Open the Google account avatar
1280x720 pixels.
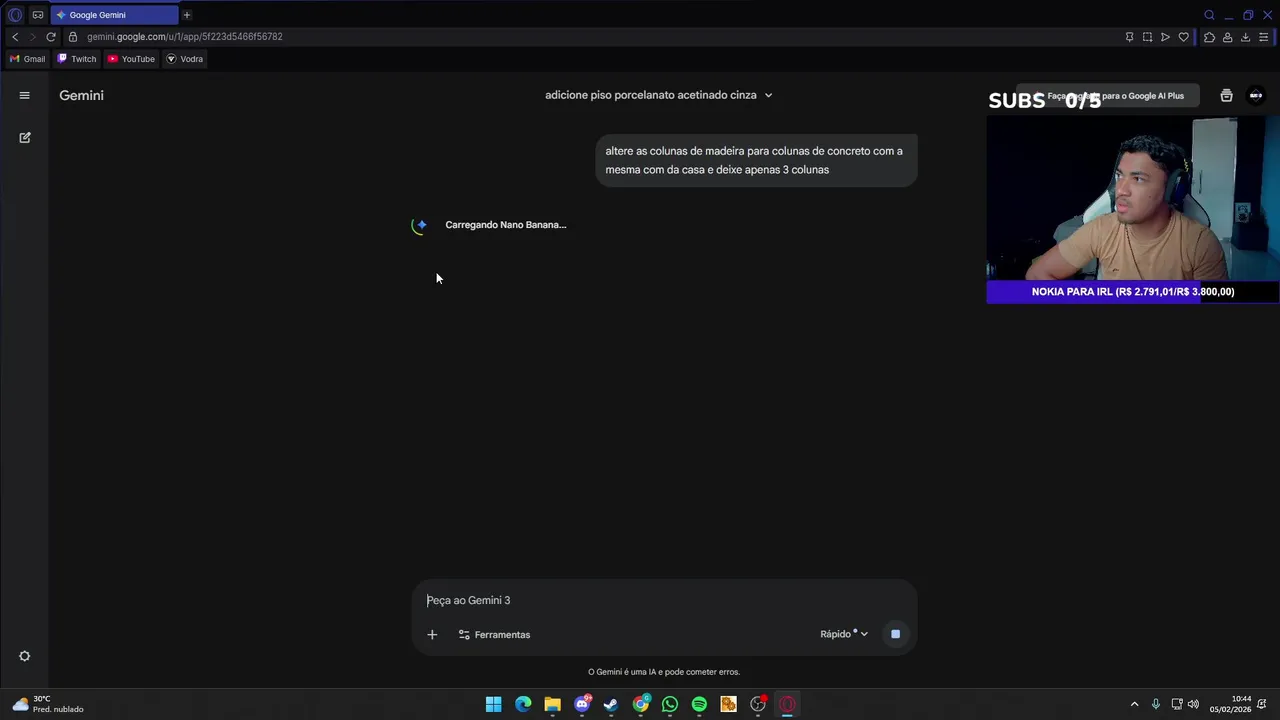point(1256,95)
